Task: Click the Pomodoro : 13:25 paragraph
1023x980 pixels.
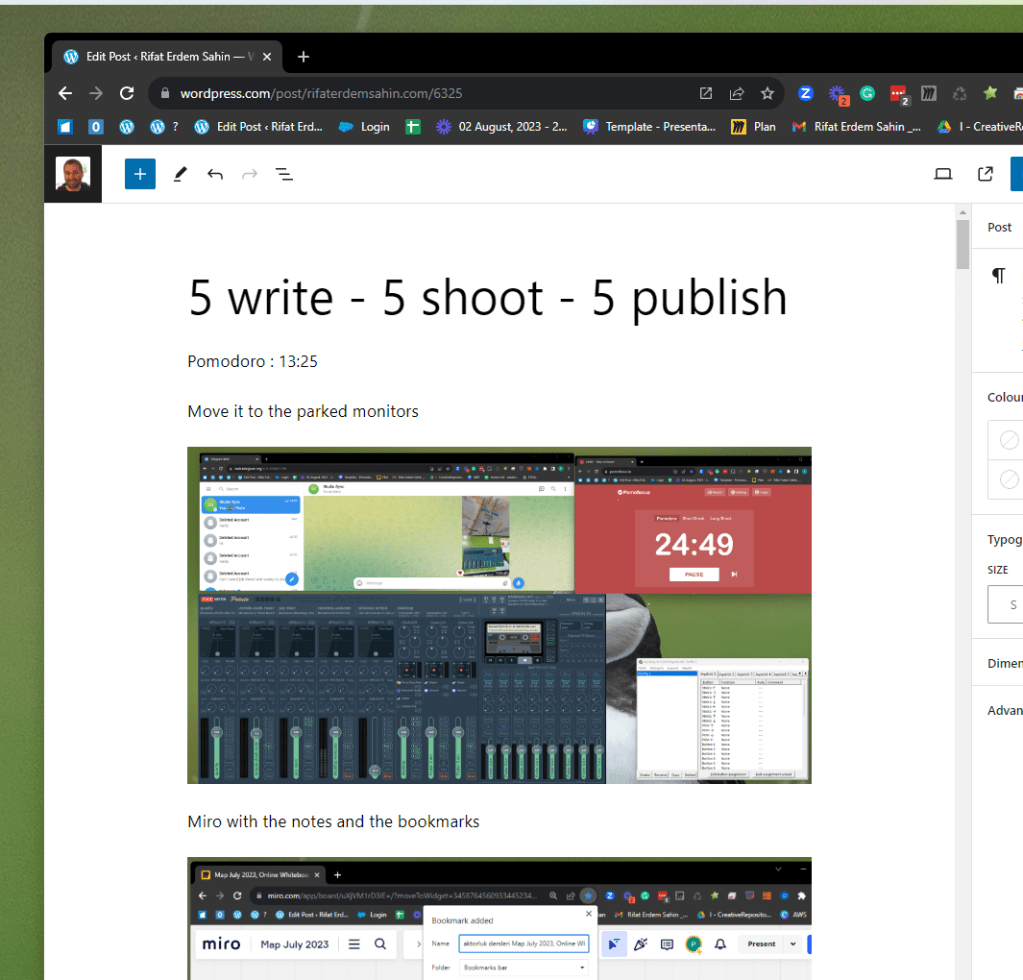Action: pyautogui.click(x=252, y=361)
